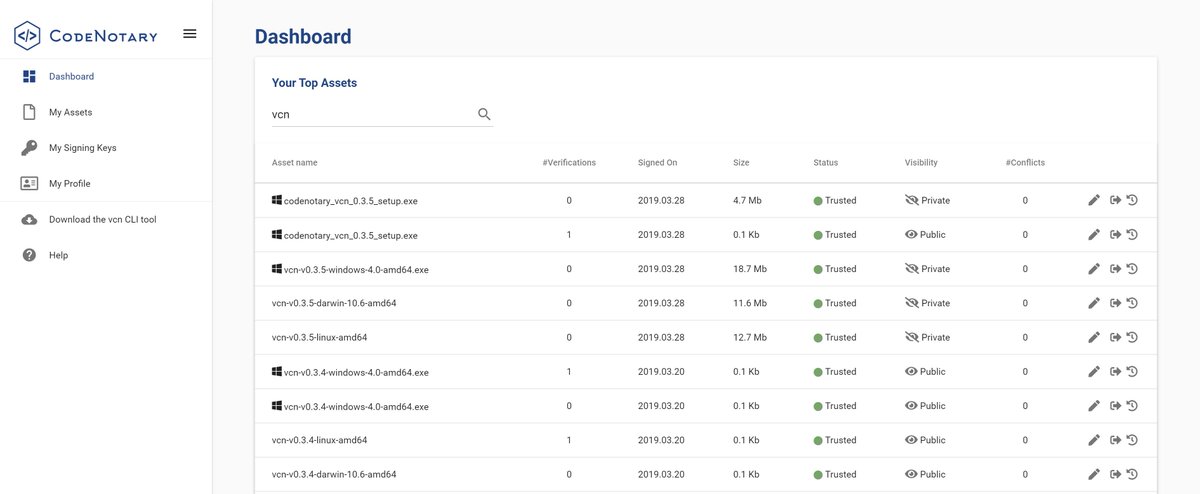Click export arrow for vcn-v0.3.5-windows-4.0-amd64.exe
Viewport: 1200px width, 494px height.
click(1115, 269)
